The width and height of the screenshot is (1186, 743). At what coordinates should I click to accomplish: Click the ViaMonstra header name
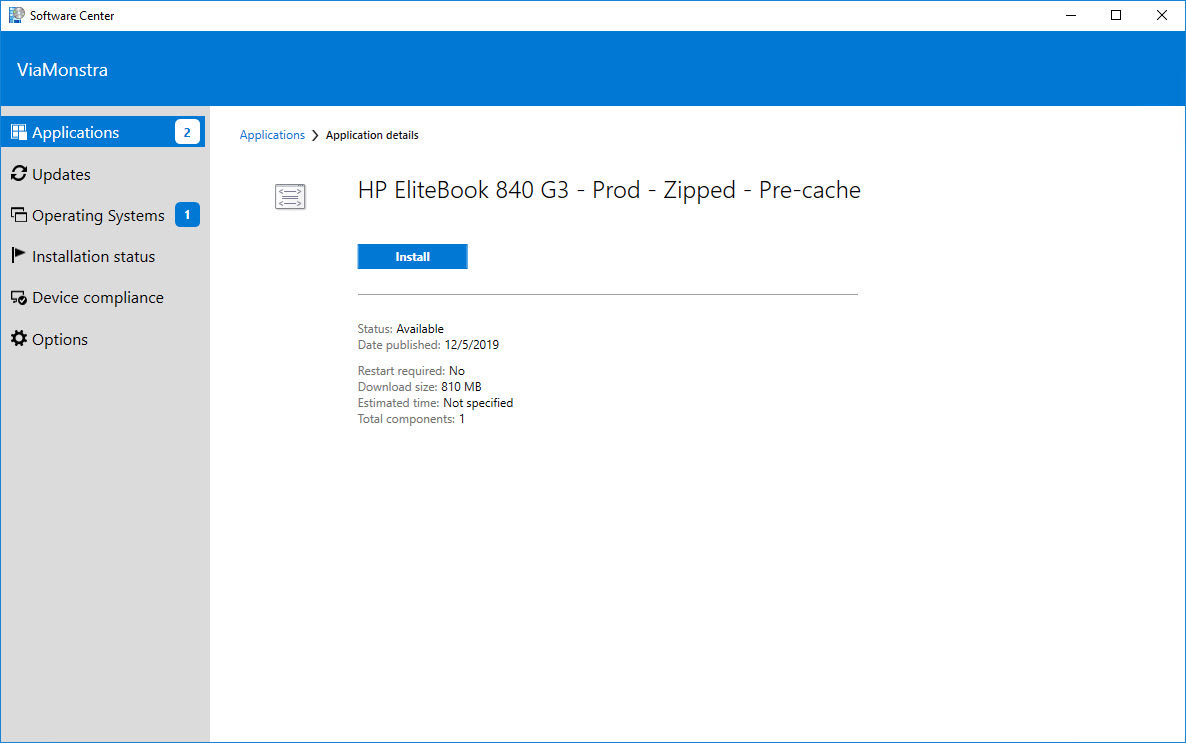point(62,70)
